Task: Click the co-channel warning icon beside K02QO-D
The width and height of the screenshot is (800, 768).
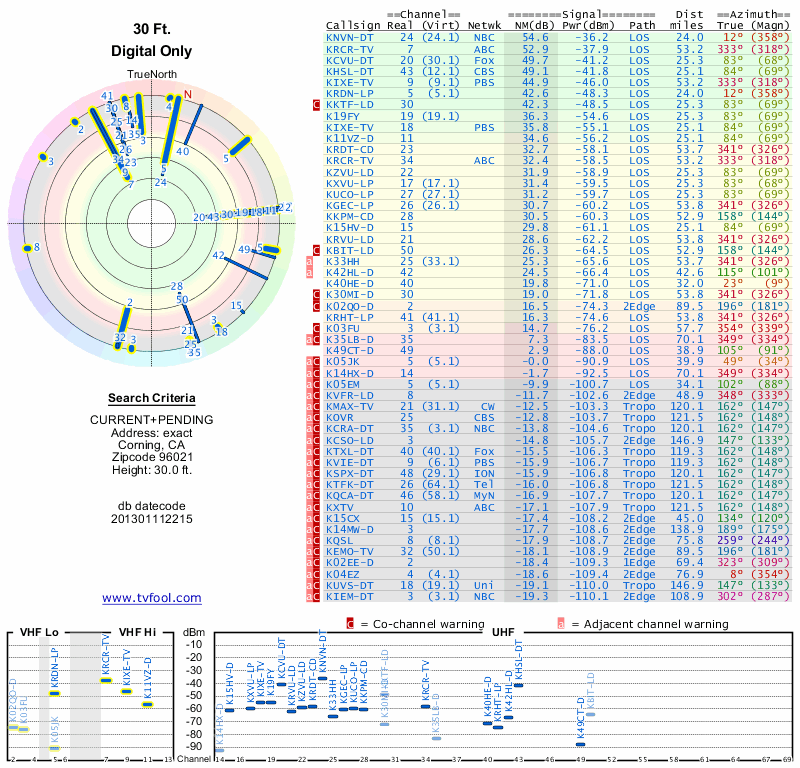Action: click(316, 306)
